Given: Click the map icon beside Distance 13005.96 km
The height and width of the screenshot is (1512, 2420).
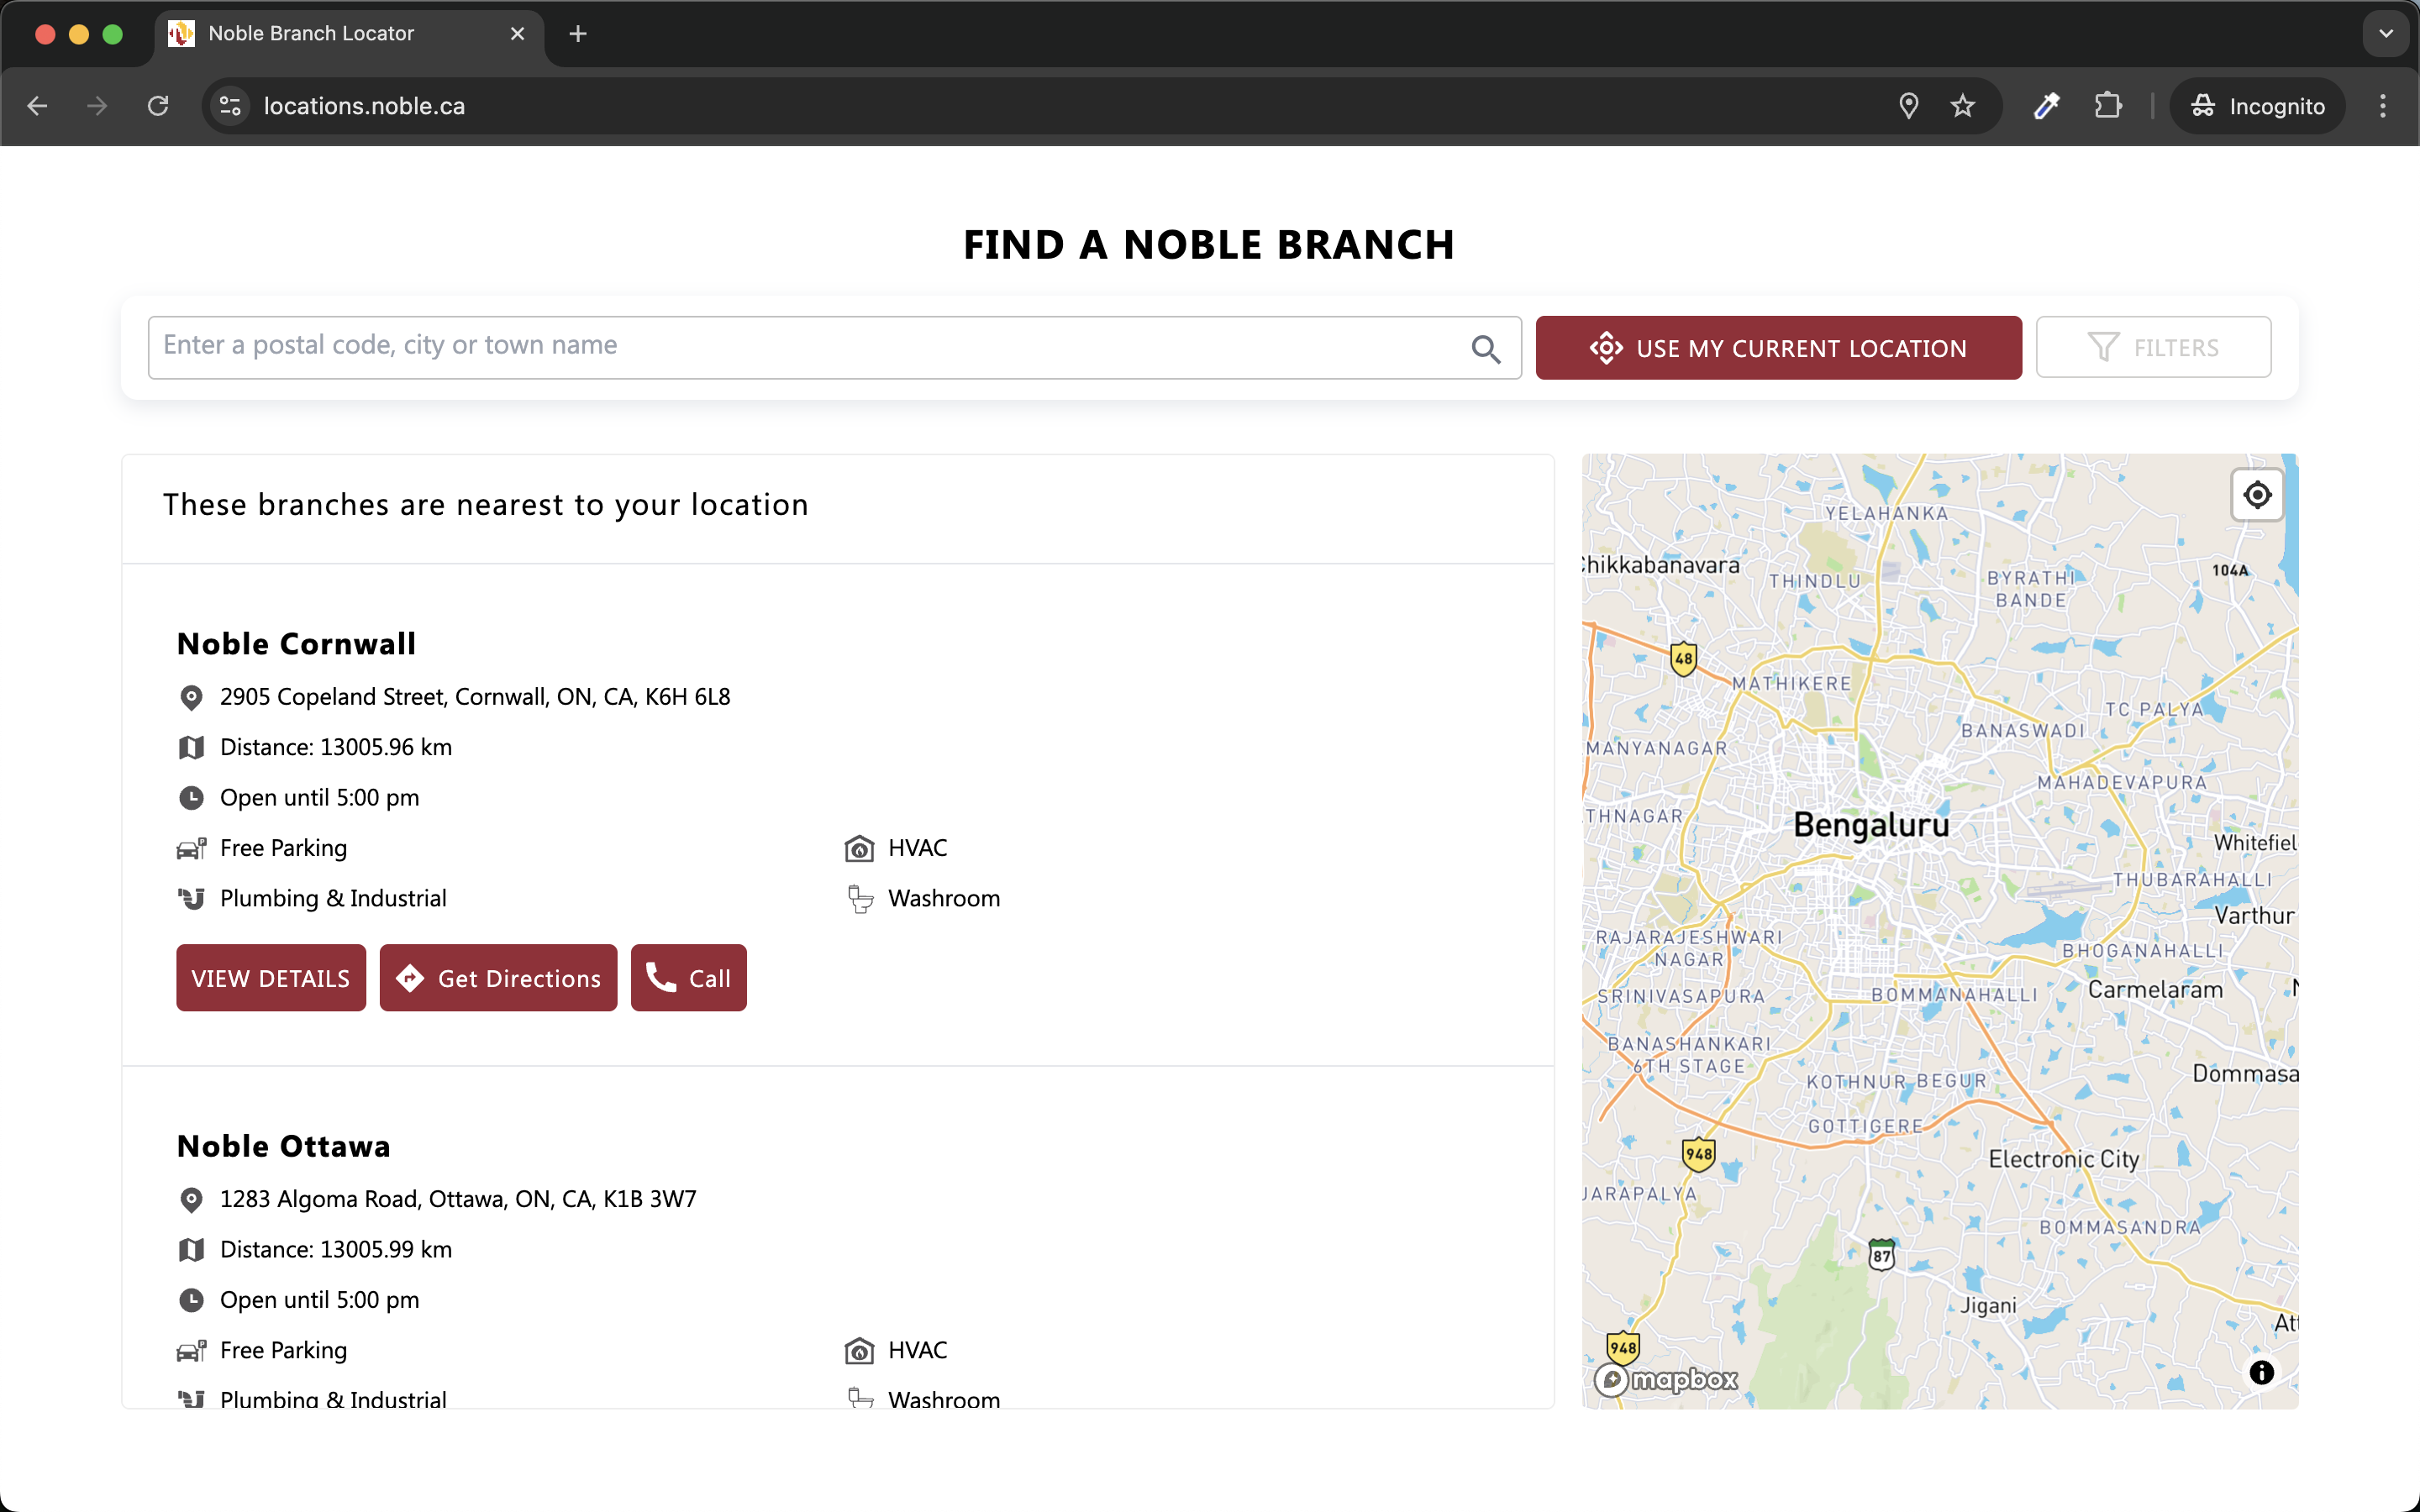Looking at the screenshot, I should (x=191, y=747).
